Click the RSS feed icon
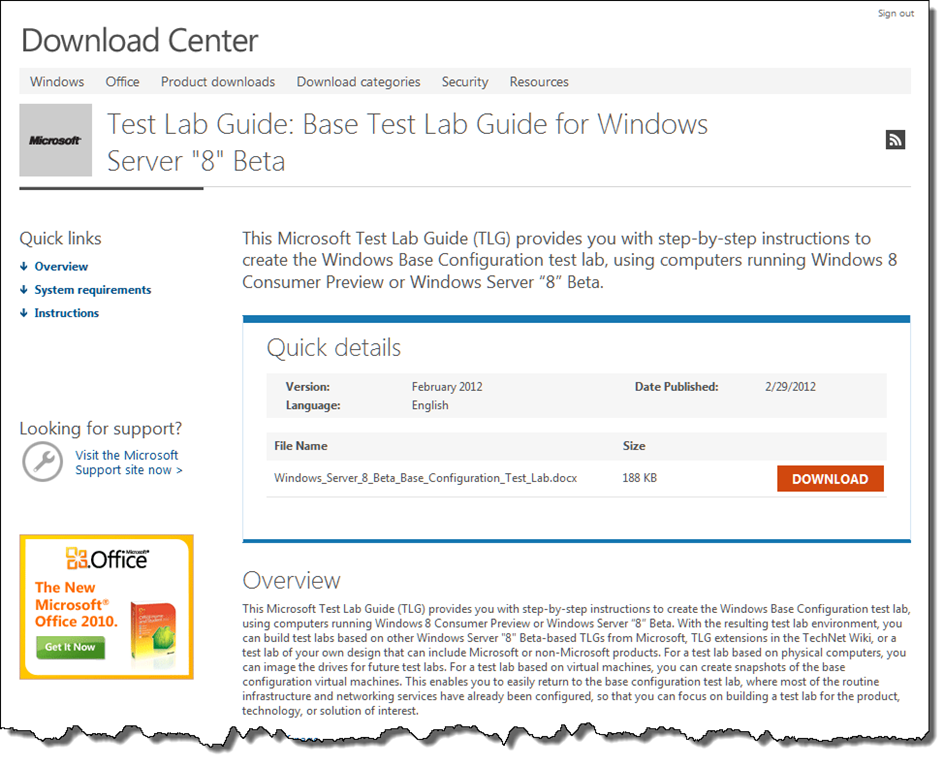The width and height of the screenshot is (945, 768). click(x=895, y=139)
